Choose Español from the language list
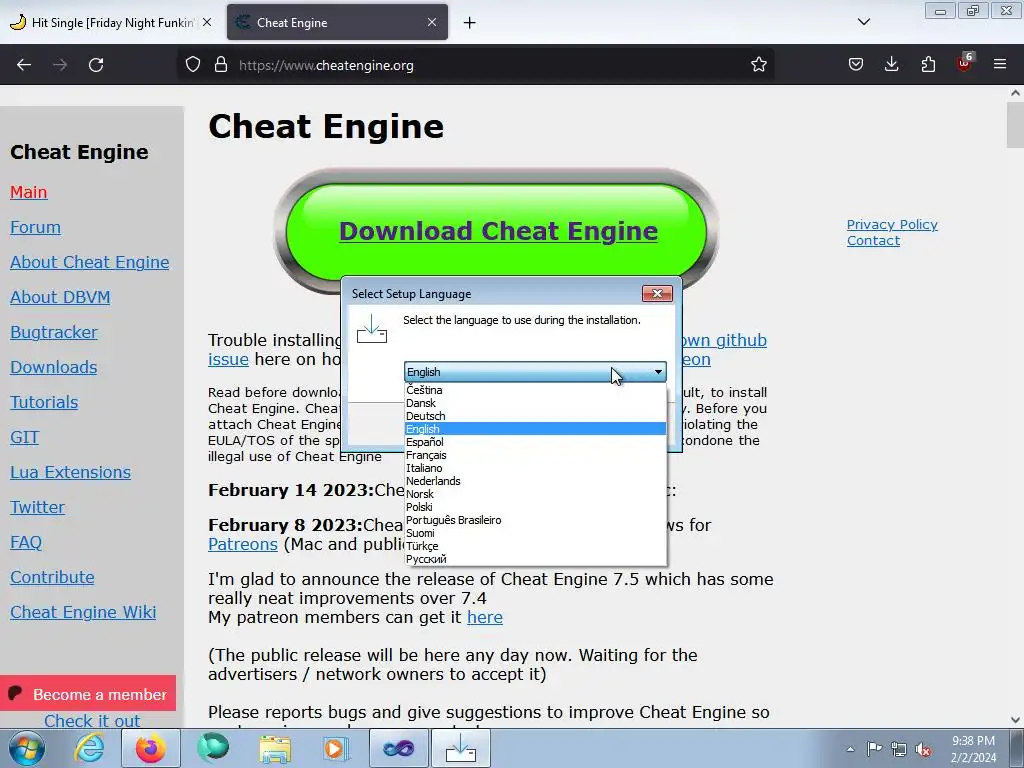1024x768 pixels. coord(536,442)
